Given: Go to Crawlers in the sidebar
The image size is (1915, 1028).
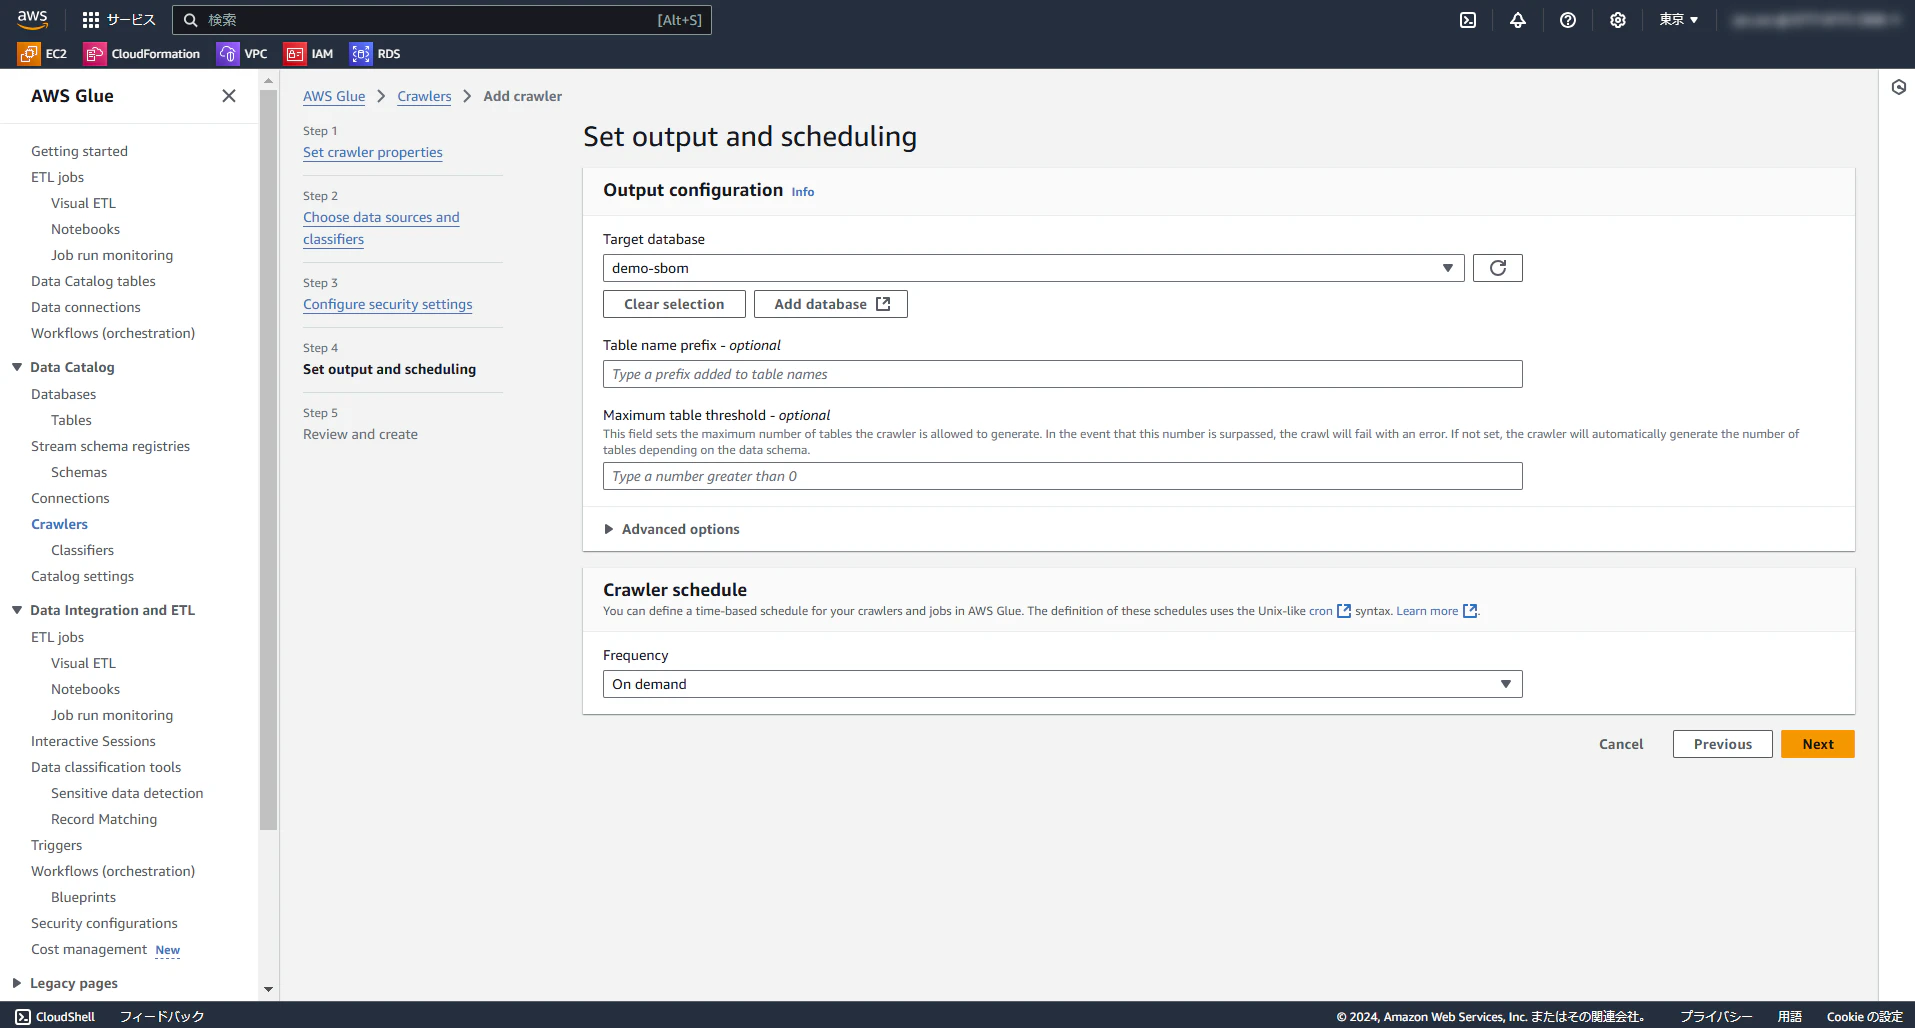Looking at the screenshot, I should [x=59, y=524].
